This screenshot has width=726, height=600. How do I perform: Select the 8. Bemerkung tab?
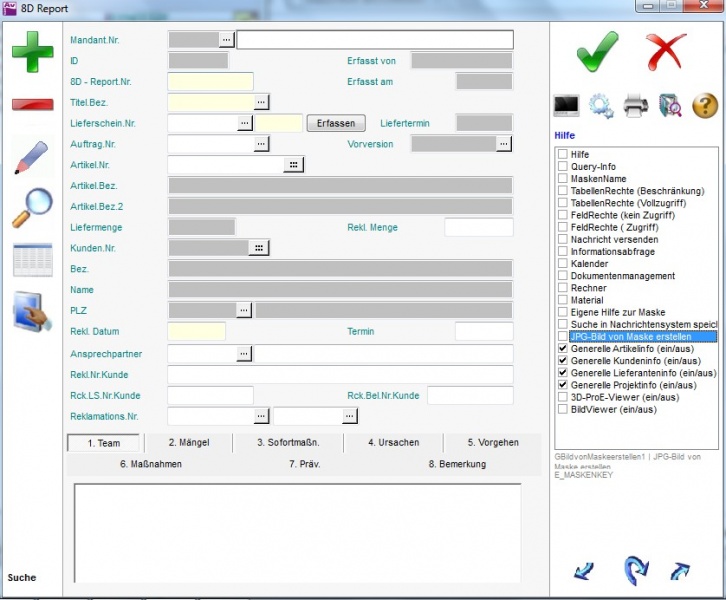coord(456,464)
